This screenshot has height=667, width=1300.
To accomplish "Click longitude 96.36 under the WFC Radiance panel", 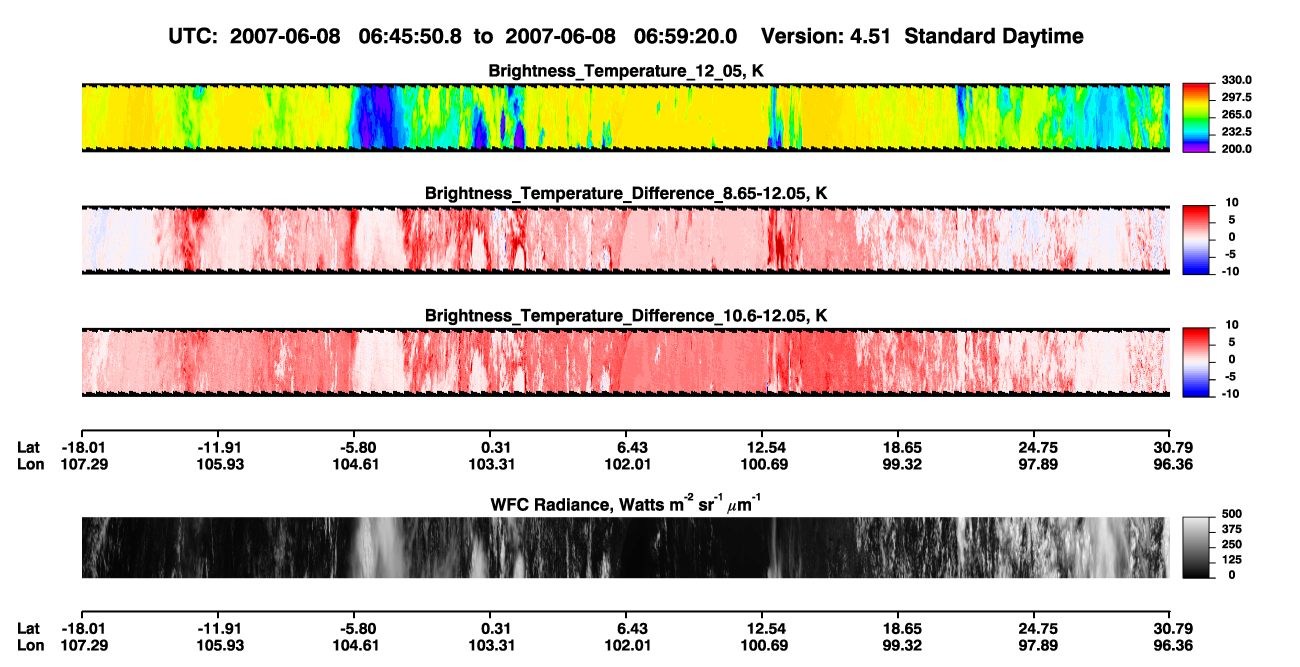I will [1170, 646].
